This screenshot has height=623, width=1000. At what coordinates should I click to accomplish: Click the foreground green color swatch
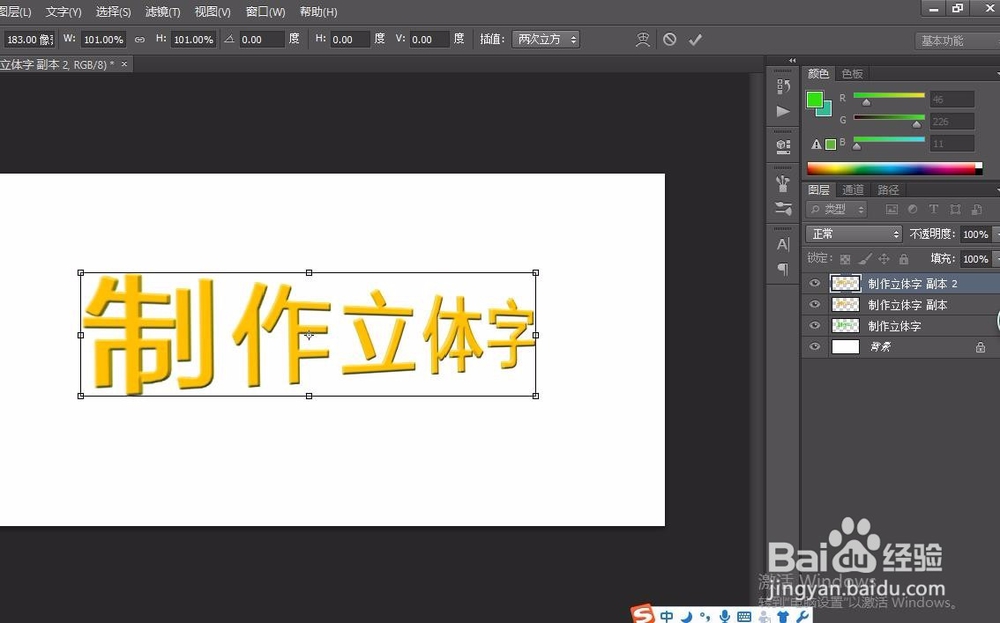pyautogui.click(x=814, y=100)
